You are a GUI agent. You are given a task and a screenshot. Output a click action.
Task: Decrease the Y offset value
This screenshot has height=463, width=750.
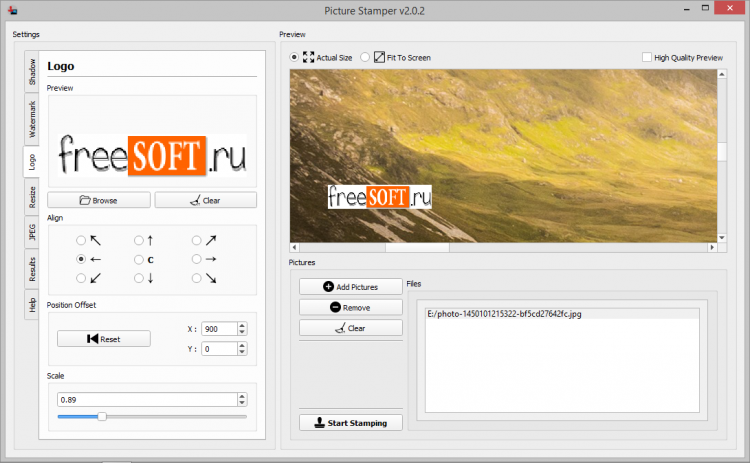(x=242, y=352)
